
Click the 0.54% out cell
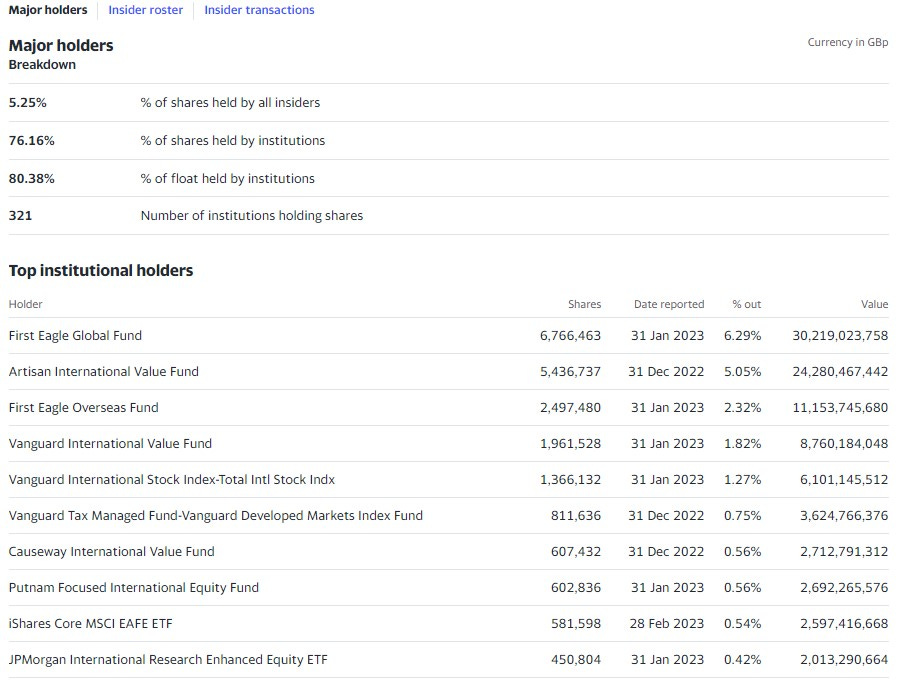(743, 623)
